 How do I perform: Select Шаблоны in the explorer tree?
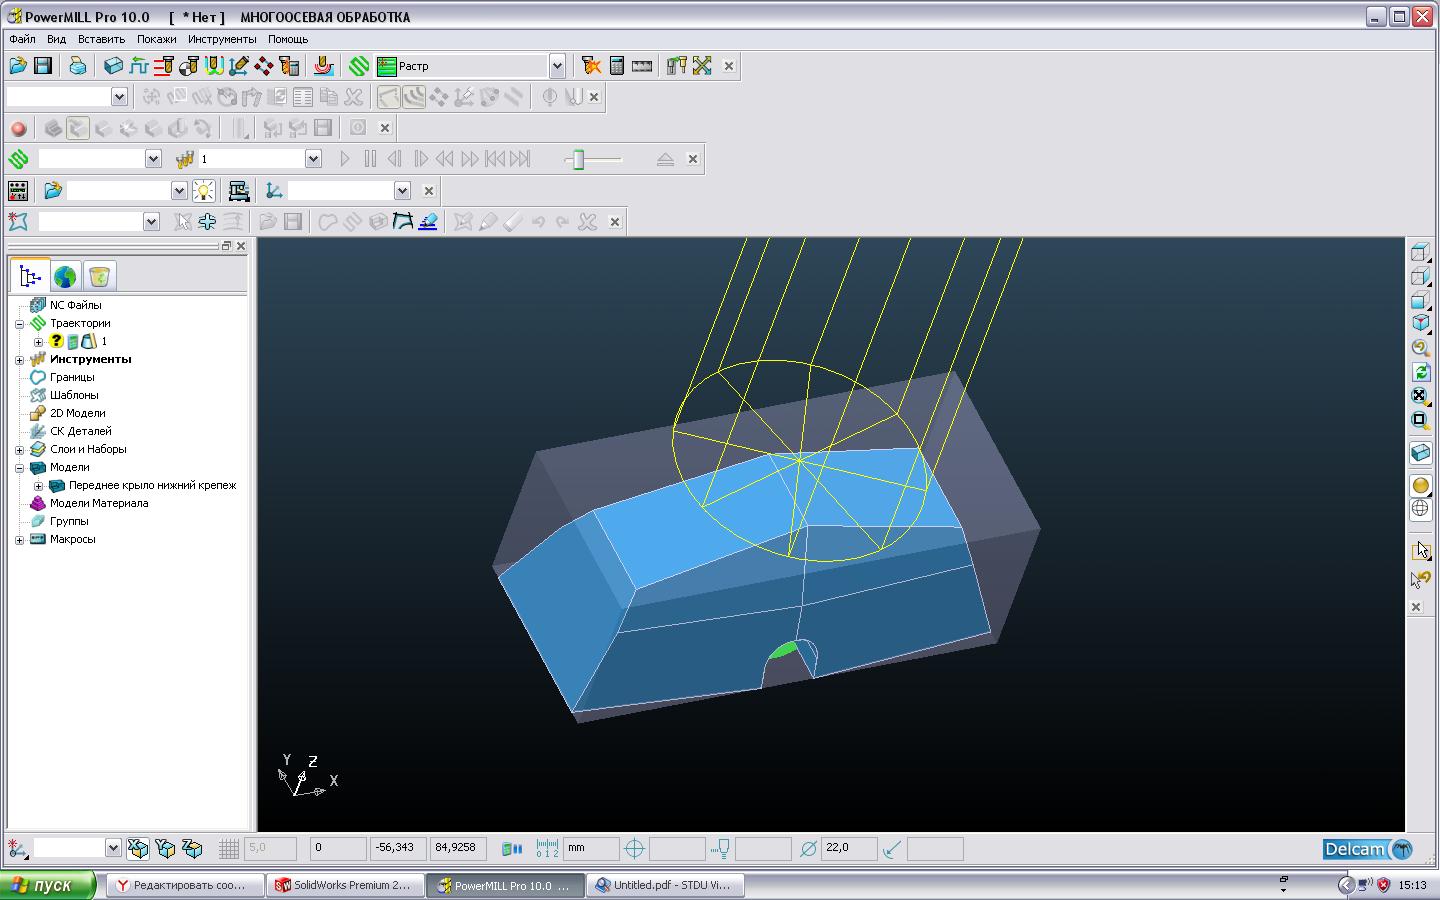[74, 395]
